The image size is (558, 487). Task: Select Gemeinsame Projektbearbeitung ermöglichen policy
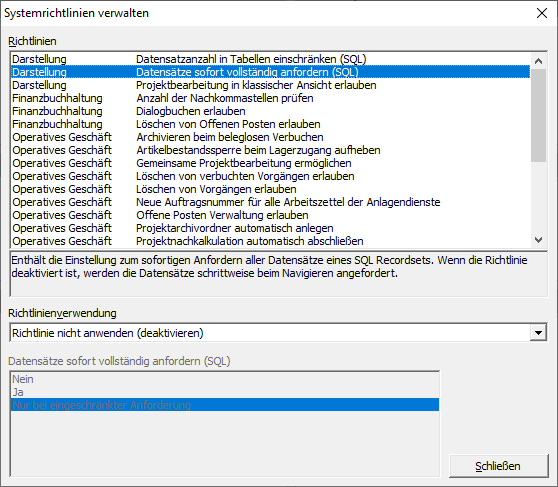(270, 163)
